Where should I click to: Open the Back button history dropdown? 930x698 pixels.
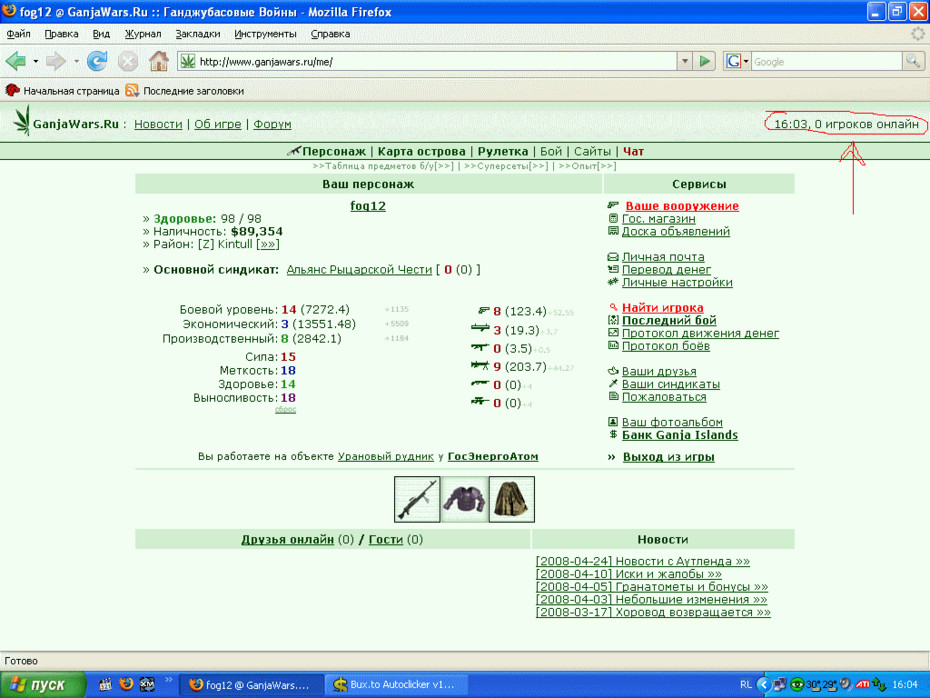(x=36, y=61)
